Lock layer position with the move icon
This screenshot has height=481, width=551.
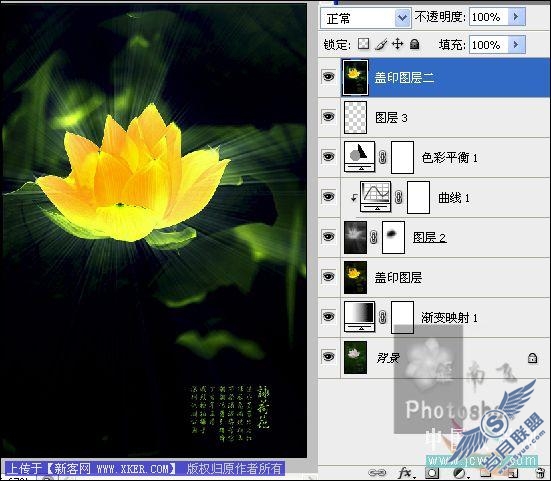(x=397, y=44)
